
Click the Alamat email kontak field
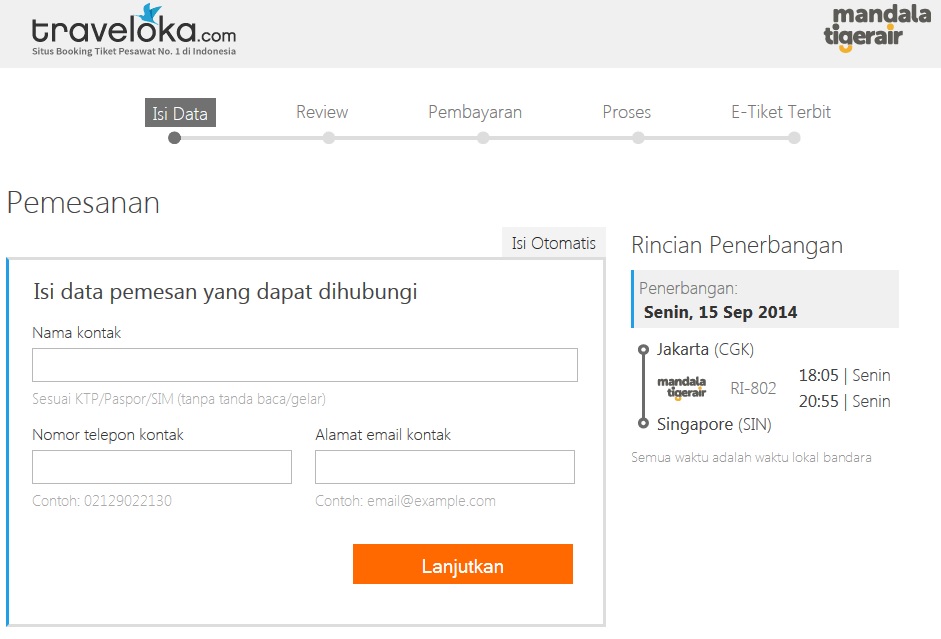click(x=445, y=467)
